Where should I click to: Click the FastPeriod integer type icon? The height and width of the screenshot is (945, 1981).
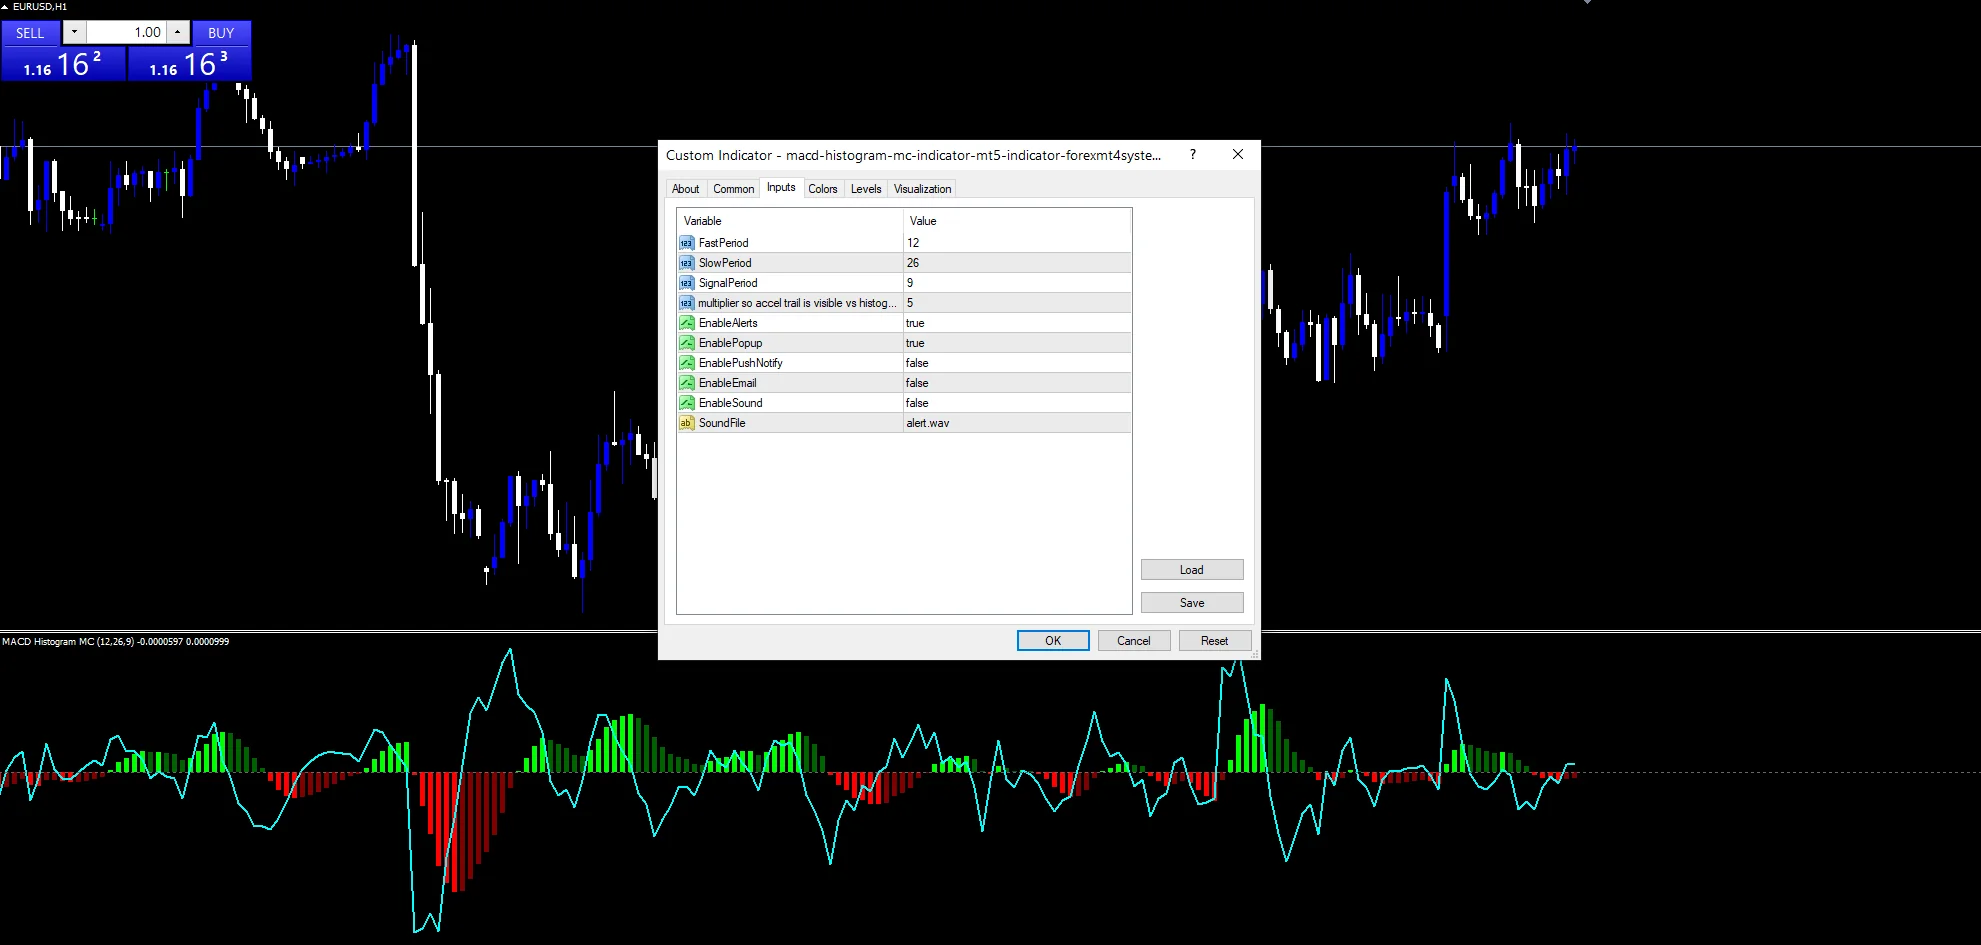pyautogui.click(x=686, y=243)
